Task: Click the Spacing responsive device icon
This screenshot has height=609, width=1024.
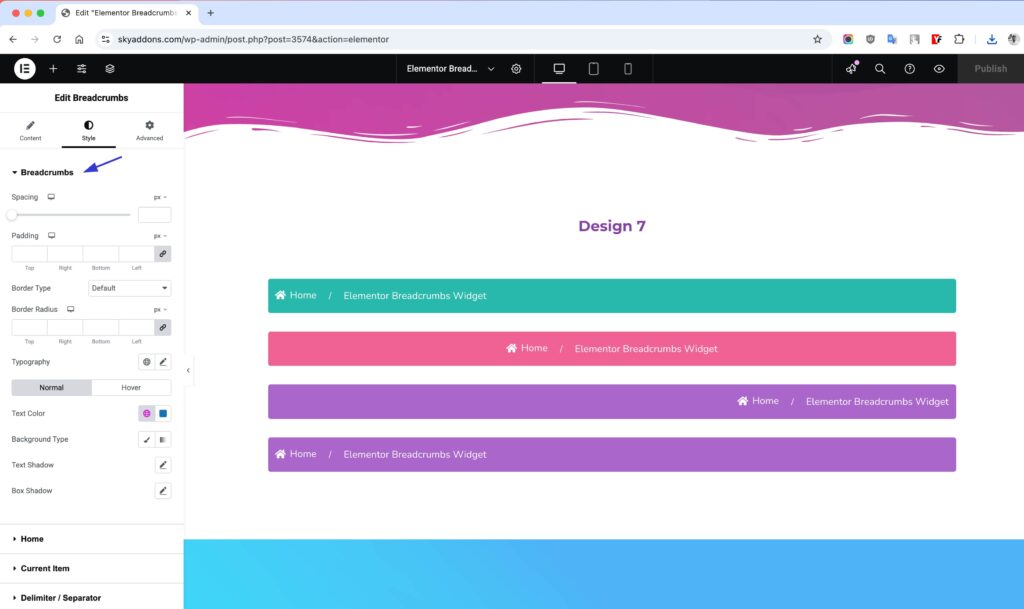Action: click(x=51, y=197)
